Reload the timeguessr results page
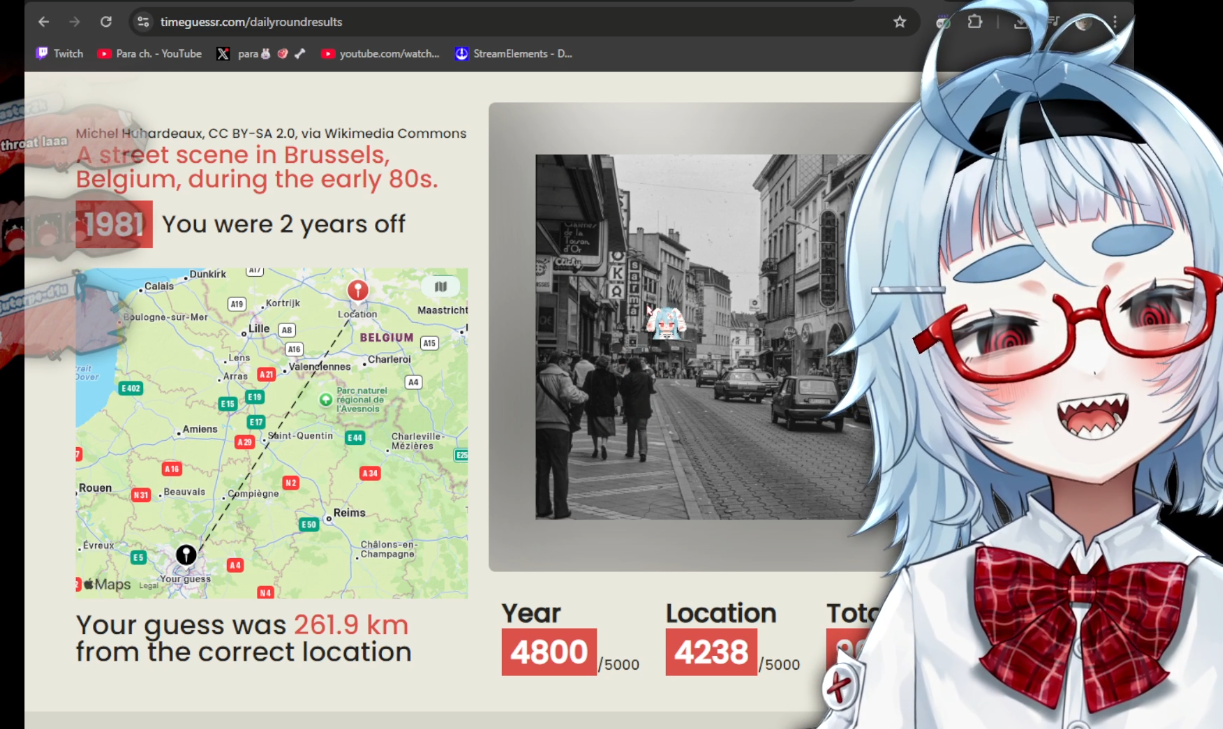This screenshot has height=729, width=1223. pyautogui.click(x=106, y=22)
